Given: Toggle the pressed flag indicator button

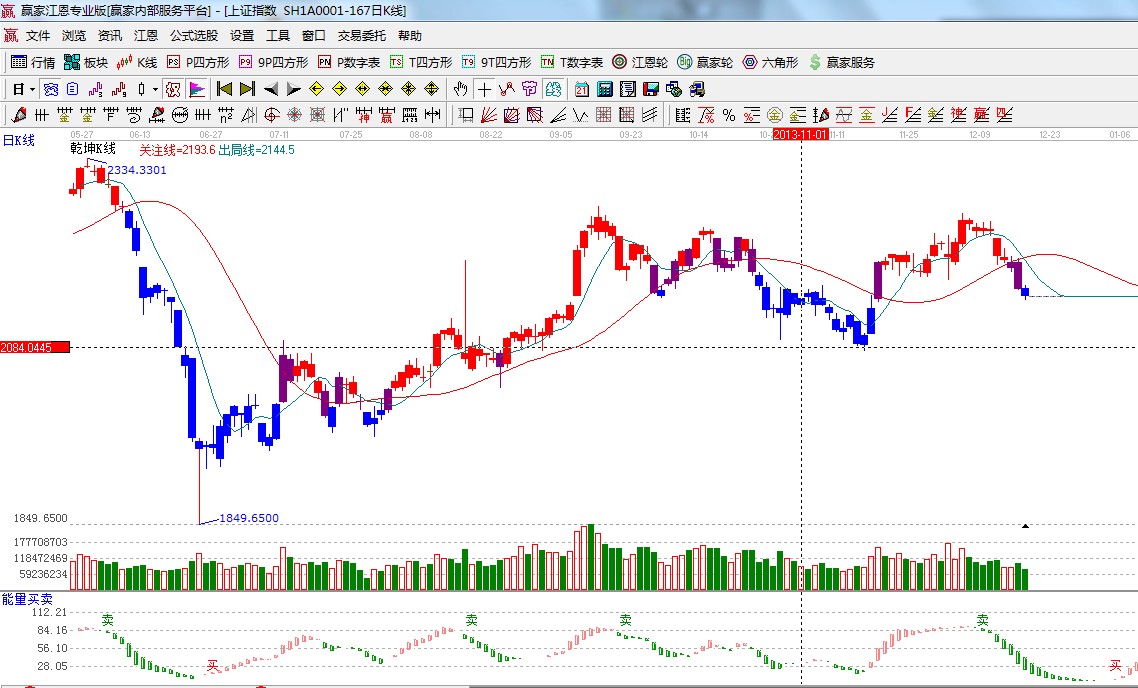Looking at the screenshot, I should (x=196, y=89).
